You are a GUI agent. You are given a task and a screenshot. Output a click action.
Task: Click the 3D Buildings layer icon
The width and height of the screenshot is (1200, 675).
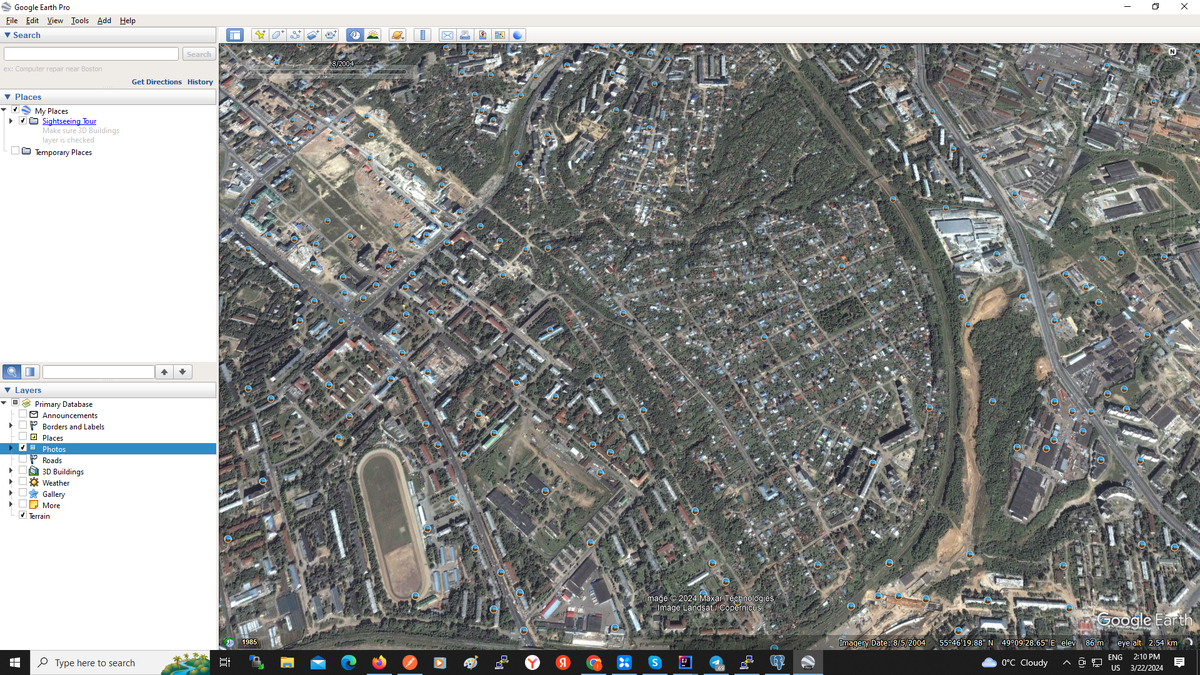(x=34, y=471)
